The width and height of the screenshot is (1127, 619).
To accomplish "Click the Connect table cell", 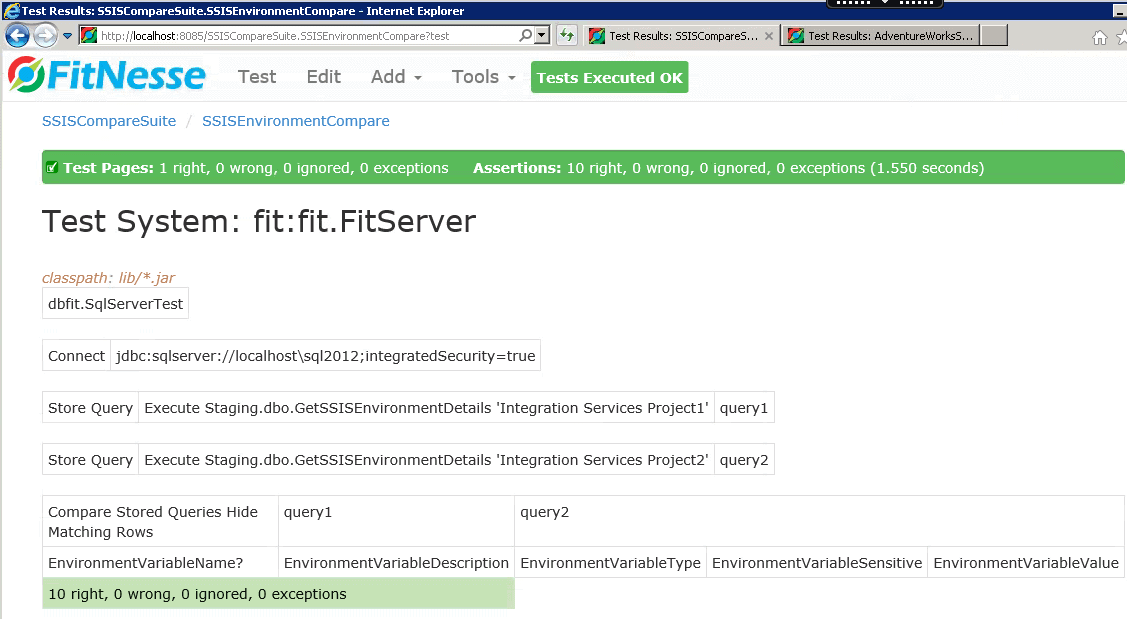I will click(76, 356).
